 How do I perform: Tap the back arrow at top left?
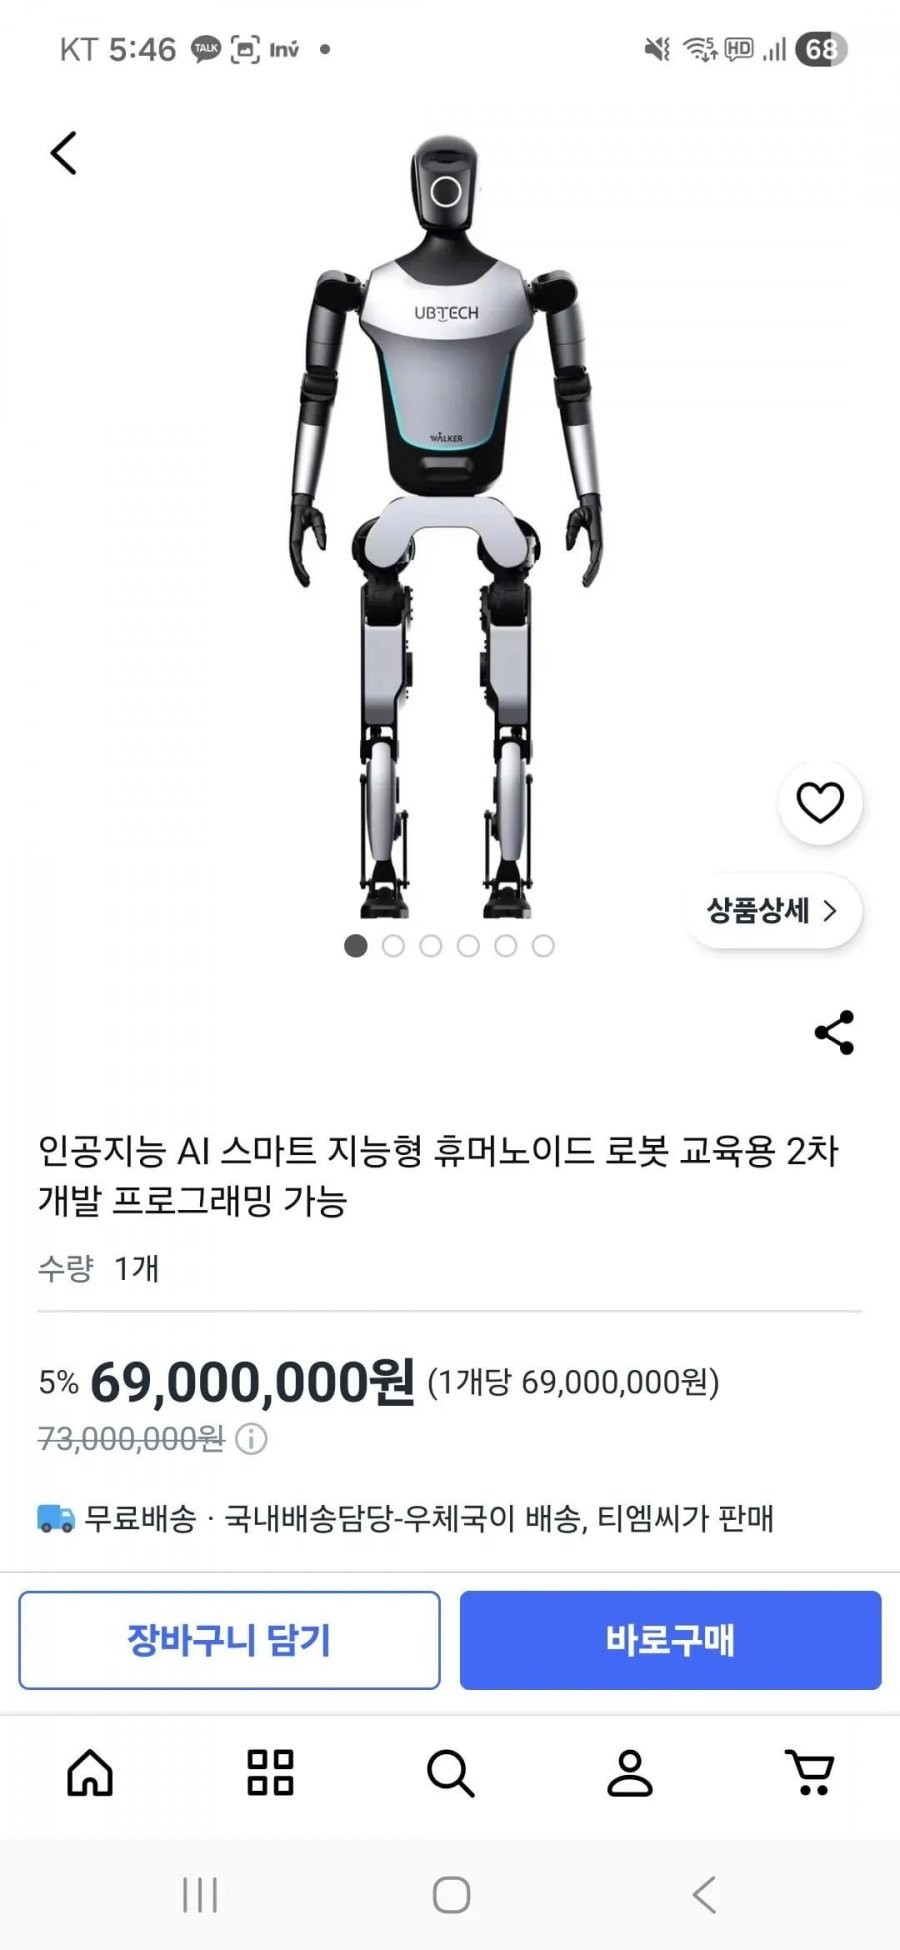(x=64, y=153)
